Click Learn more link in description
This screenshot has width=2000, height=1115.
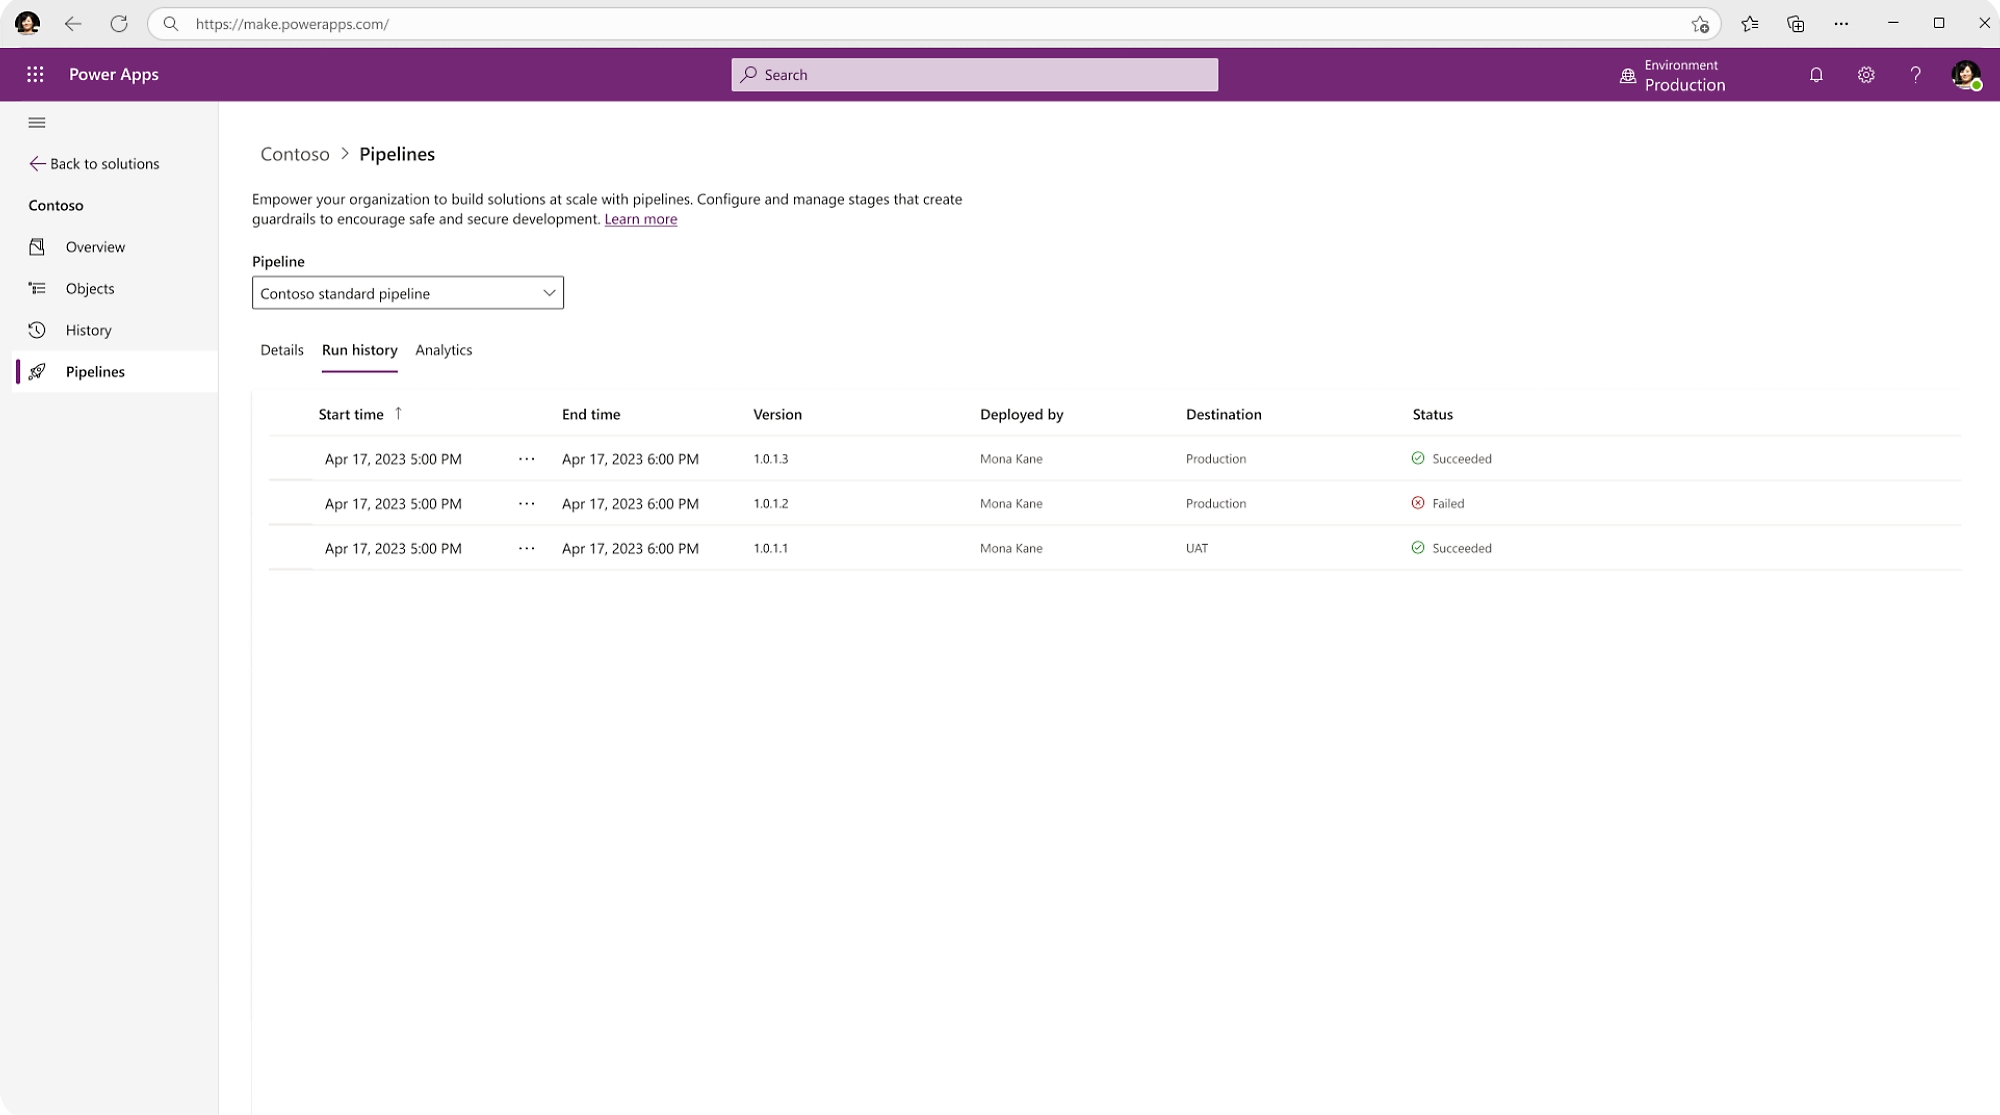pyautogui.click(x=640, y=218)
